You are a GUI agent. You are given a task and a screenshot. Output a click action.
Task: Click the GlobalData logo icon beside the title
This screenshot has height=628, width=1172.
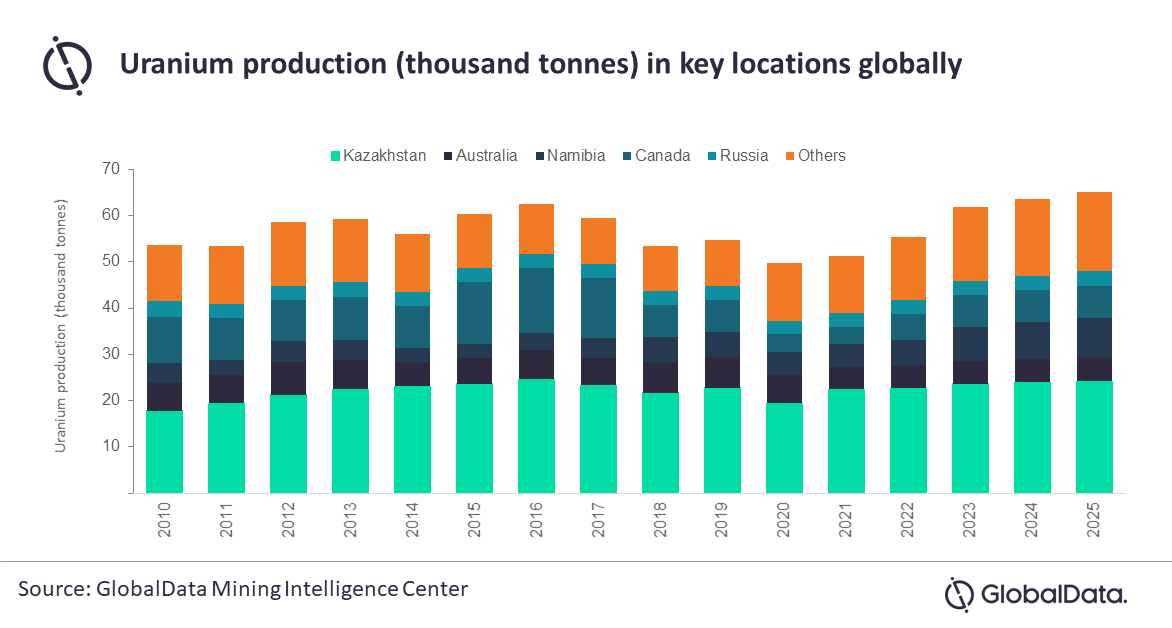pyautogui.click(x=67, y=64)
